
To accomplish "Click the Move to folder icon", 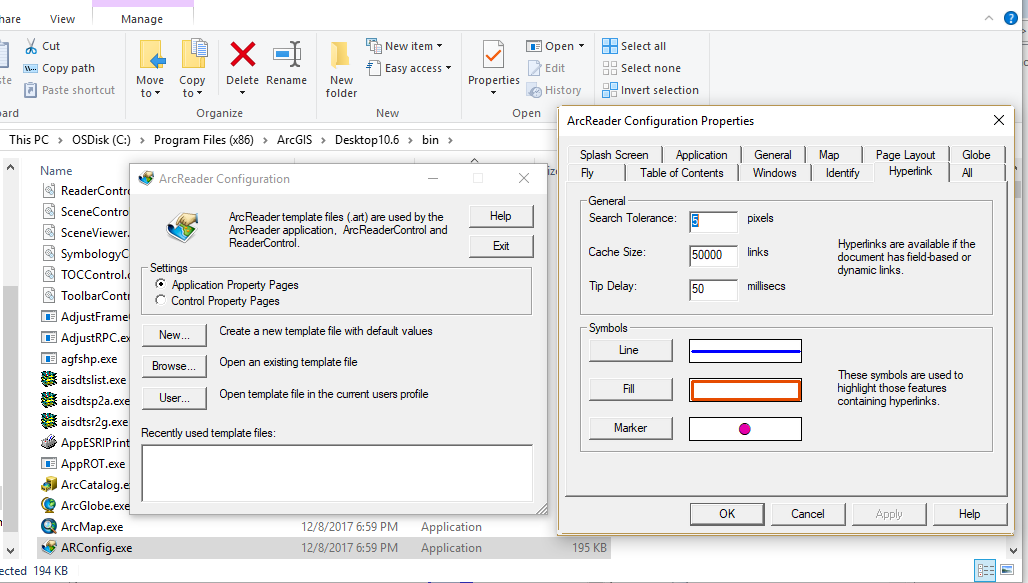I will click(x=151, y=54).
